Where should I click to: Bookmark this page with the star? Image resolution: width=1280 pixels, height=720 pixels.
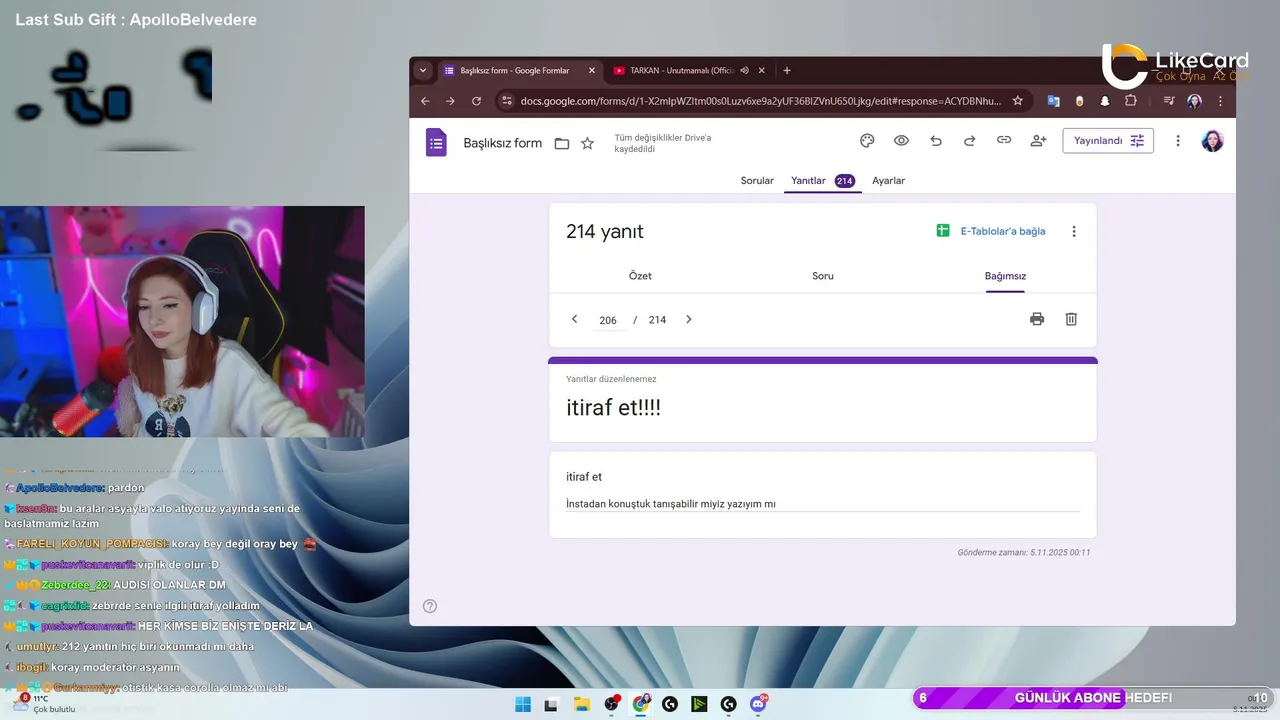[1018, 101]
